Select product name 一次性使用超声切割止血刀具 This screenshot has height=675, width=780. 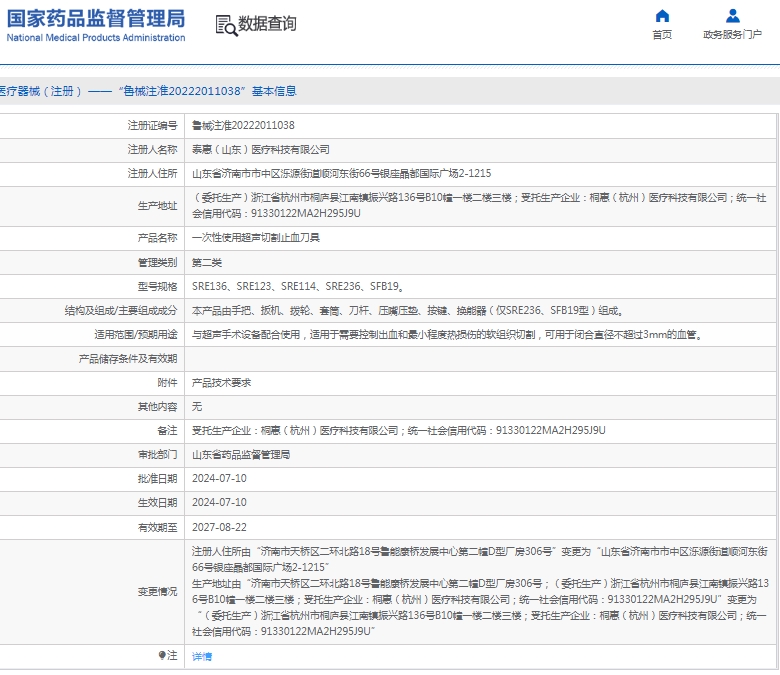click(x=256, y=238)
